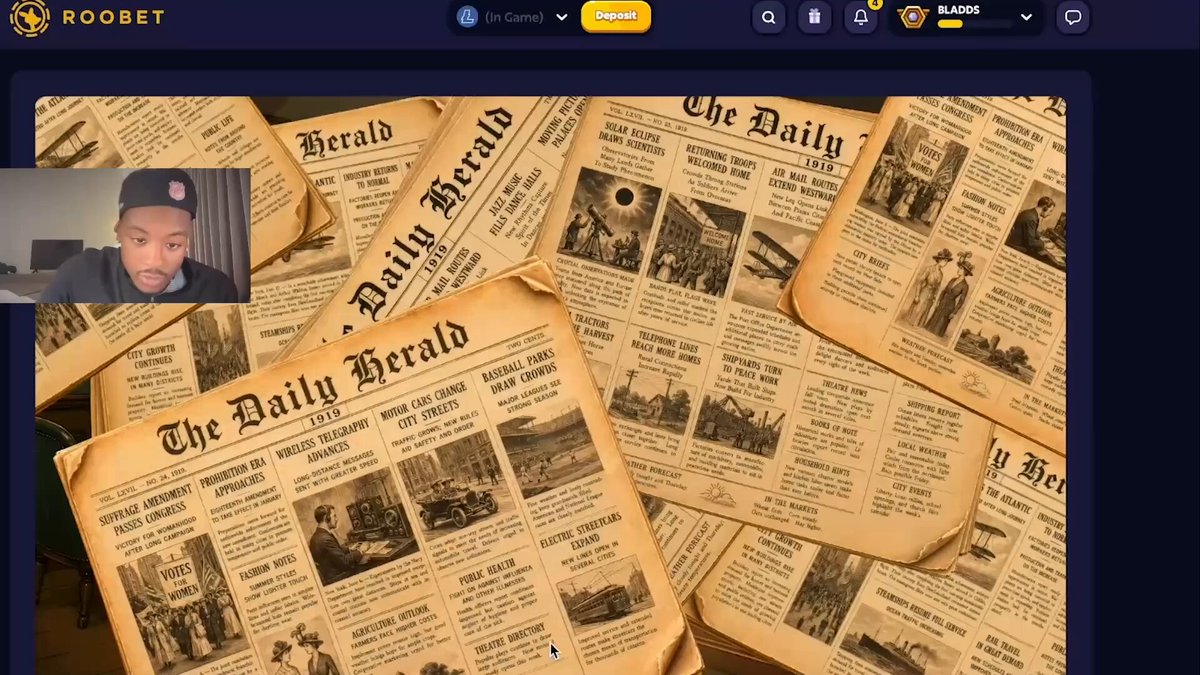Open the search magnifier icon
Image resolution: width=1200 pixels, height=675 pixels.
pos(768,17)
